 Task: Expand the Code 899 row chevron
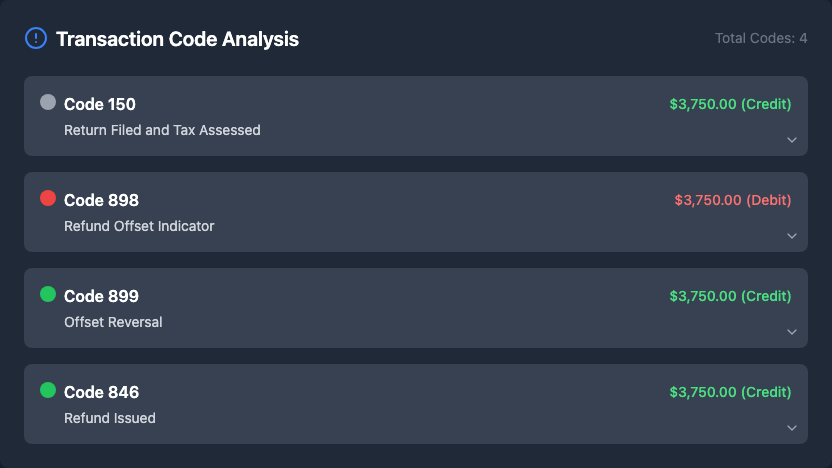point(792,332)
